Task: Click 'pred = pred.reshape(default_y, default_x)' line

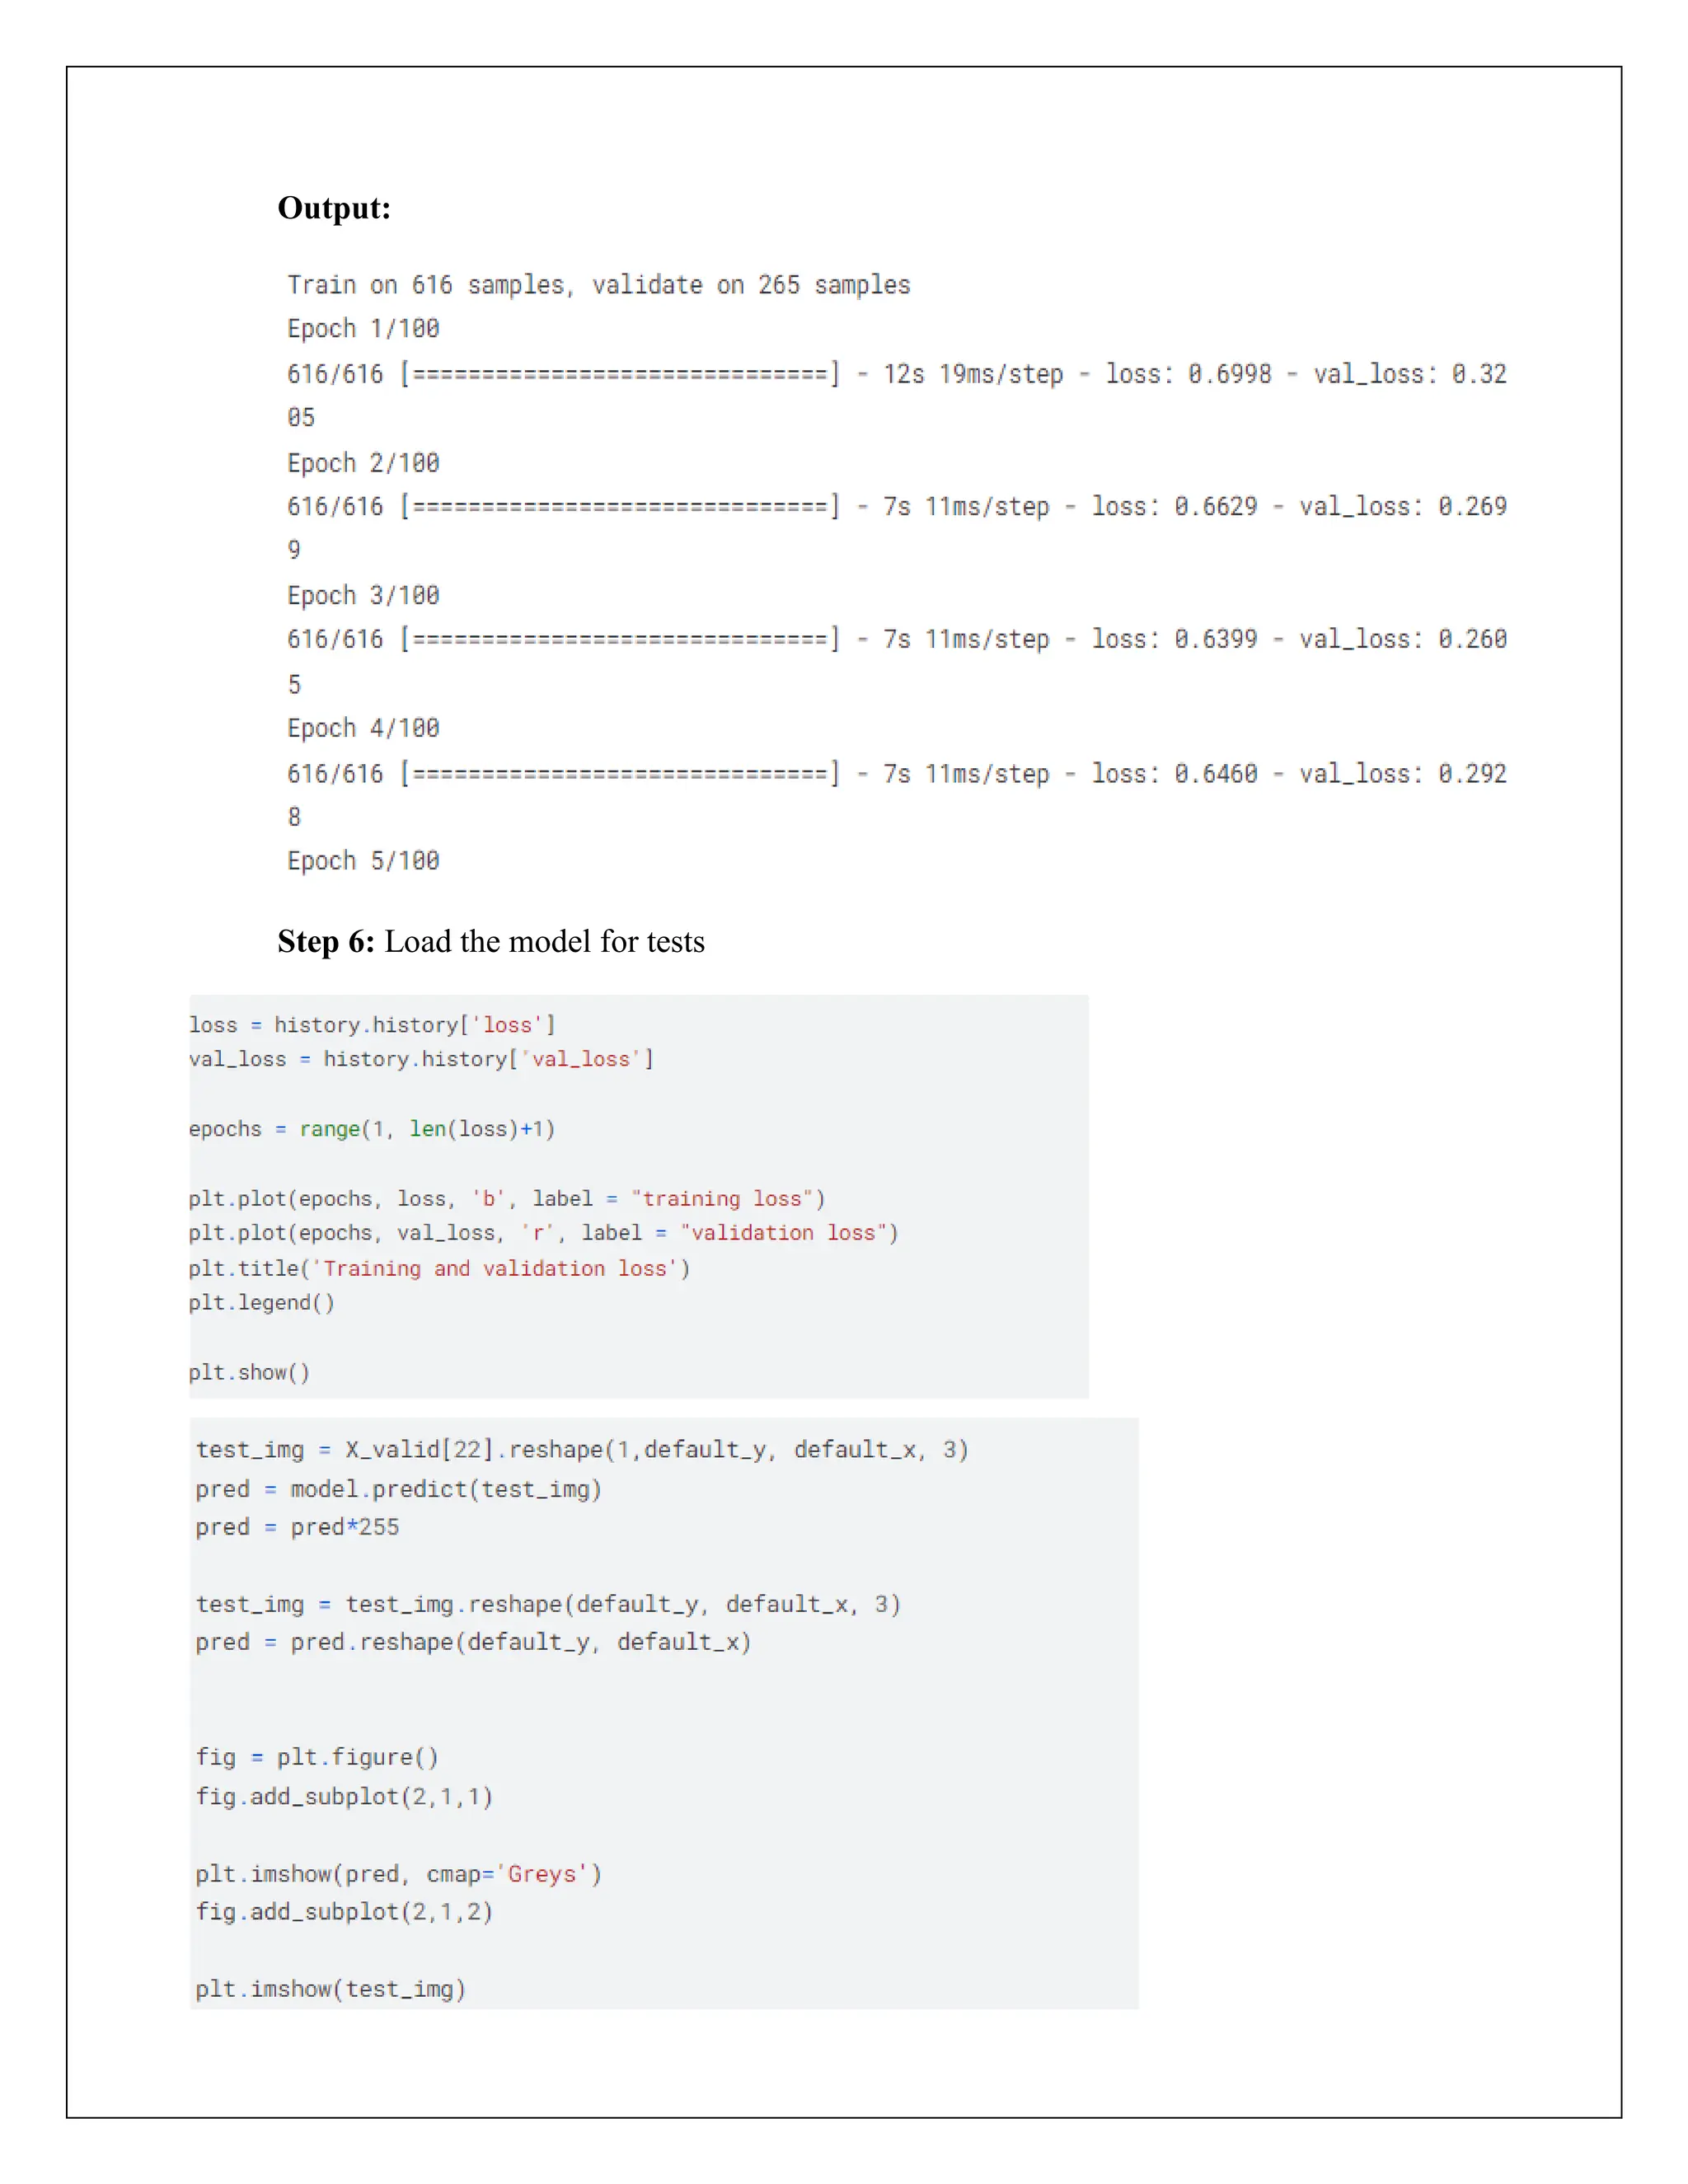Action: click(x=473, y=1642)
